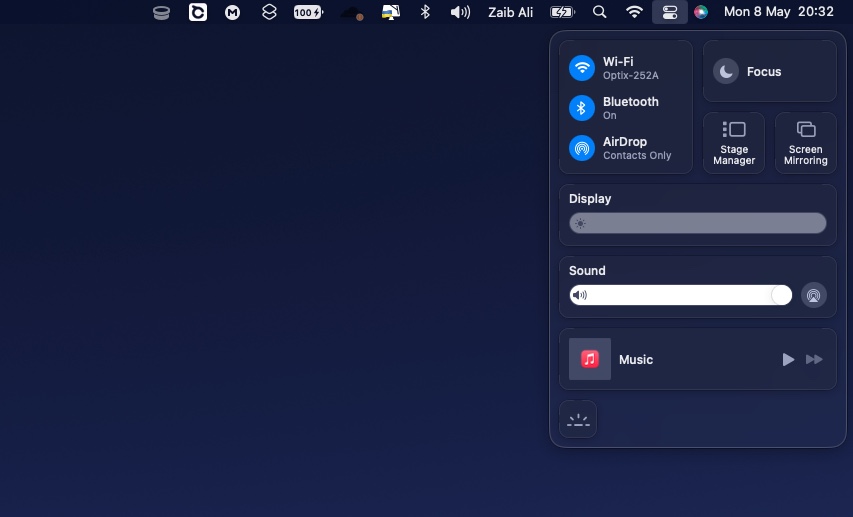Adjust the Display brightness slider

[x=697, y=223]
